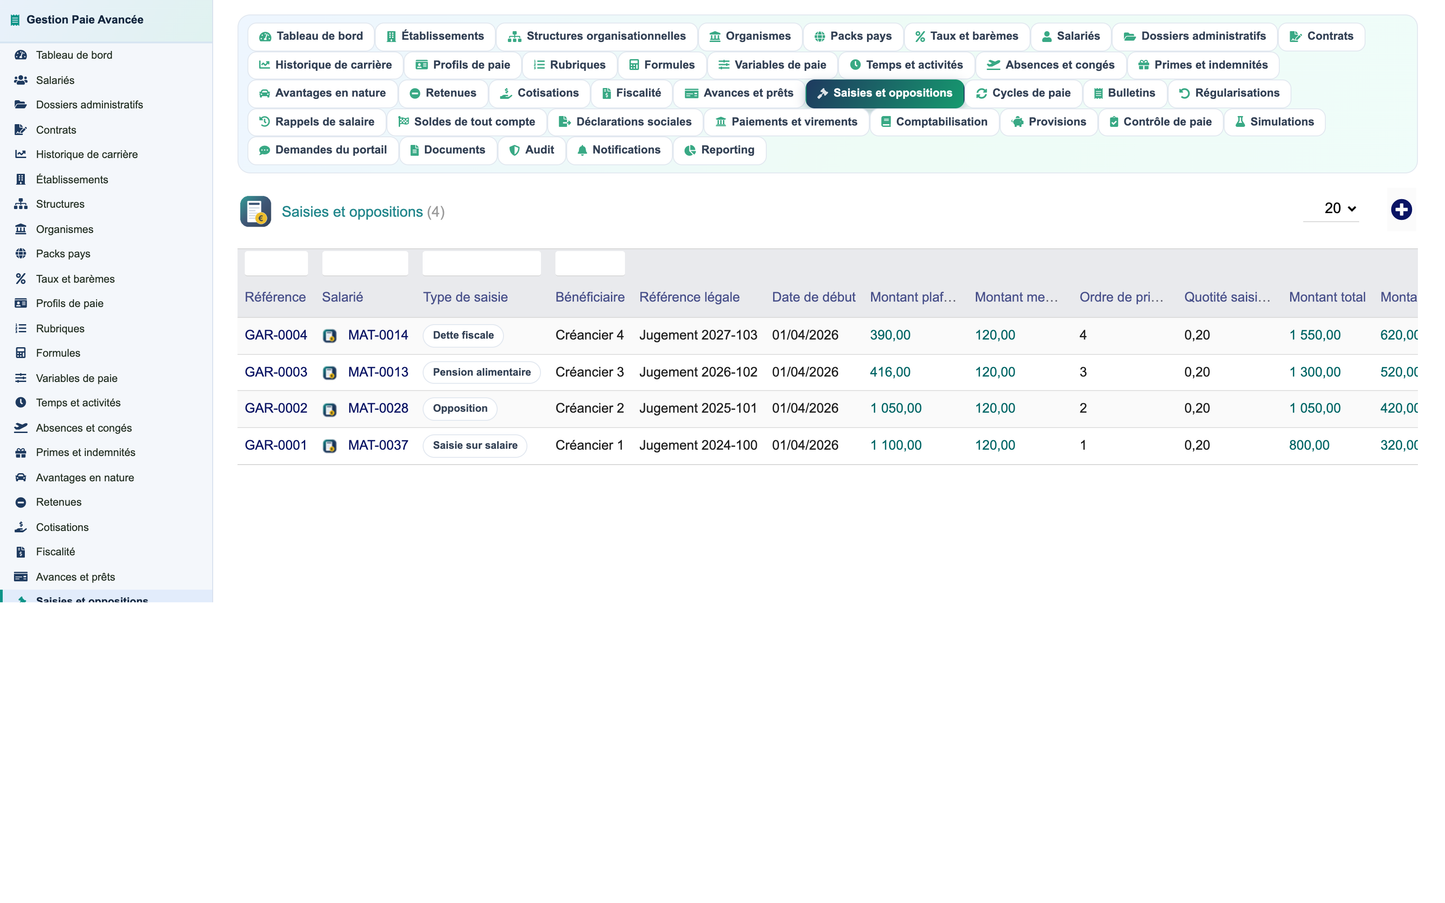The height and width of the screenshot is (903, 1445).
Task: Open Fiscalité in the sidebar
Action: [106, 552]
